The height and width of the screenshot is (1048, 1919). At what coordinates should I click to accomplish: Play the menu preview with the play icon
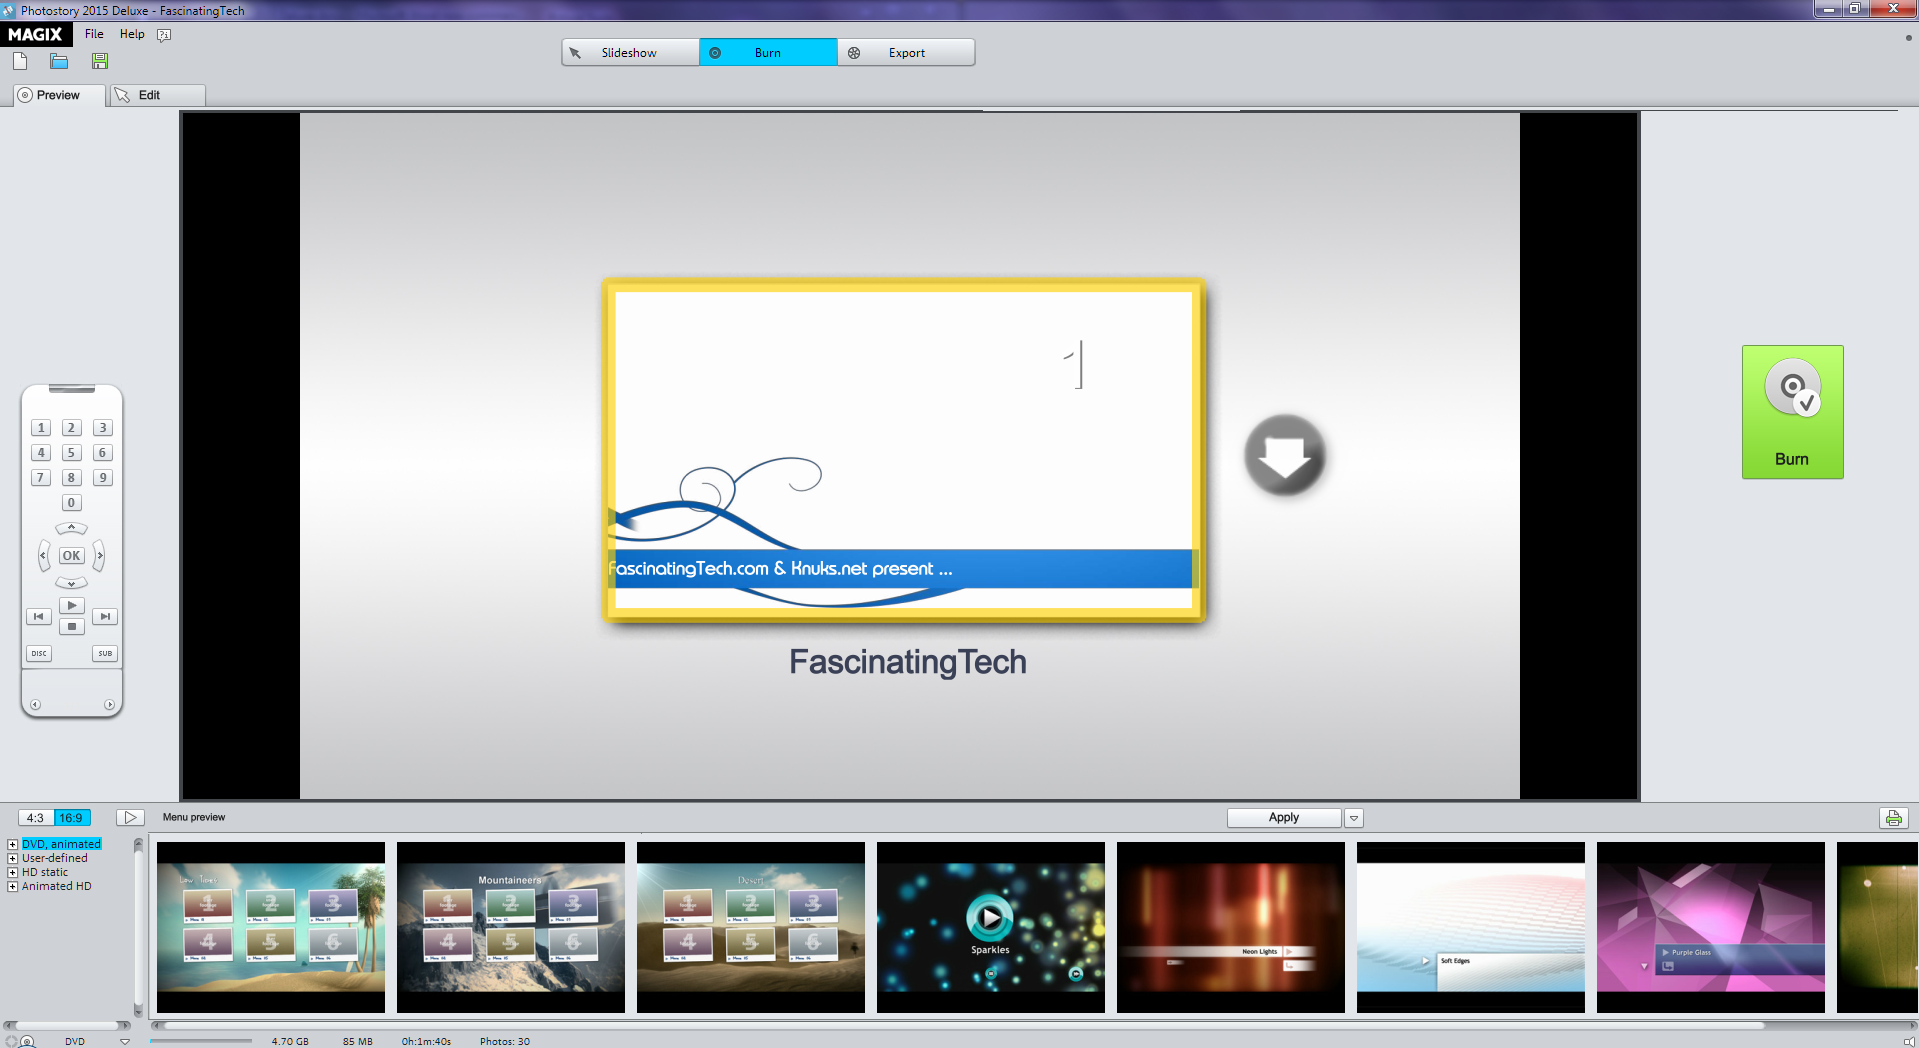(130, 818)
